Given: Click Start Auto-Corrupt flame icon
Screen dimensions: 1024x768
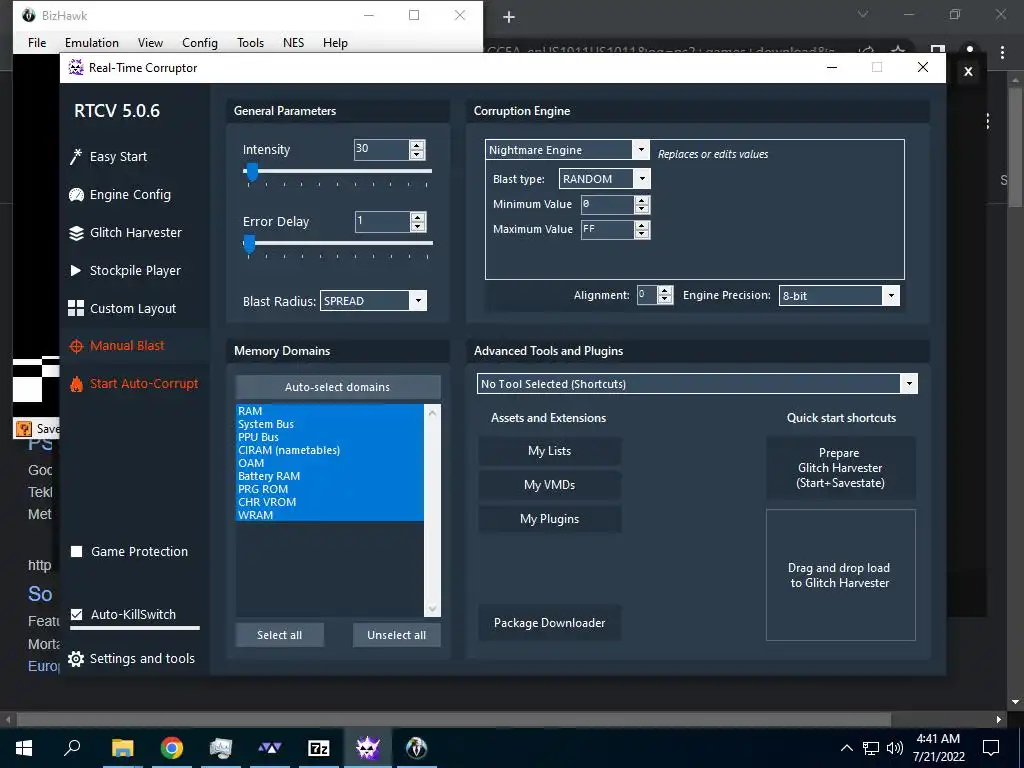Looking at the screenshot, I should 76,384.
